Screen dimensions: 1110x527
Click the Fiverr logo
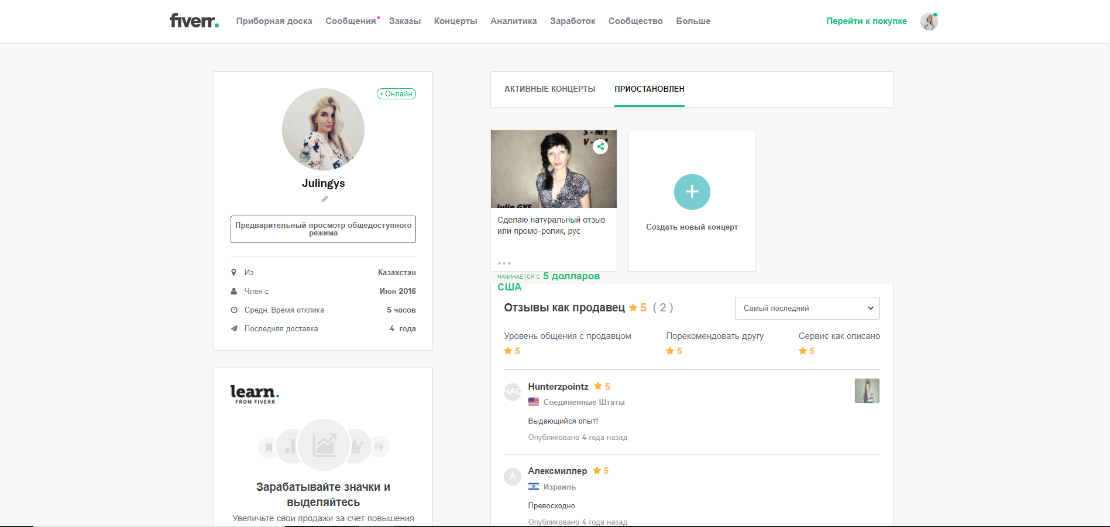click(x=194, y=21)
